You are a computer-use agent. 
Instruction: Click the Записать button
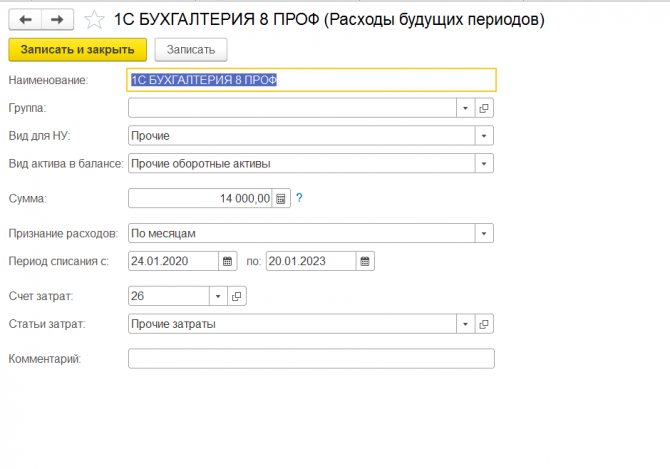pyautogui.click(x=191, y=50)
